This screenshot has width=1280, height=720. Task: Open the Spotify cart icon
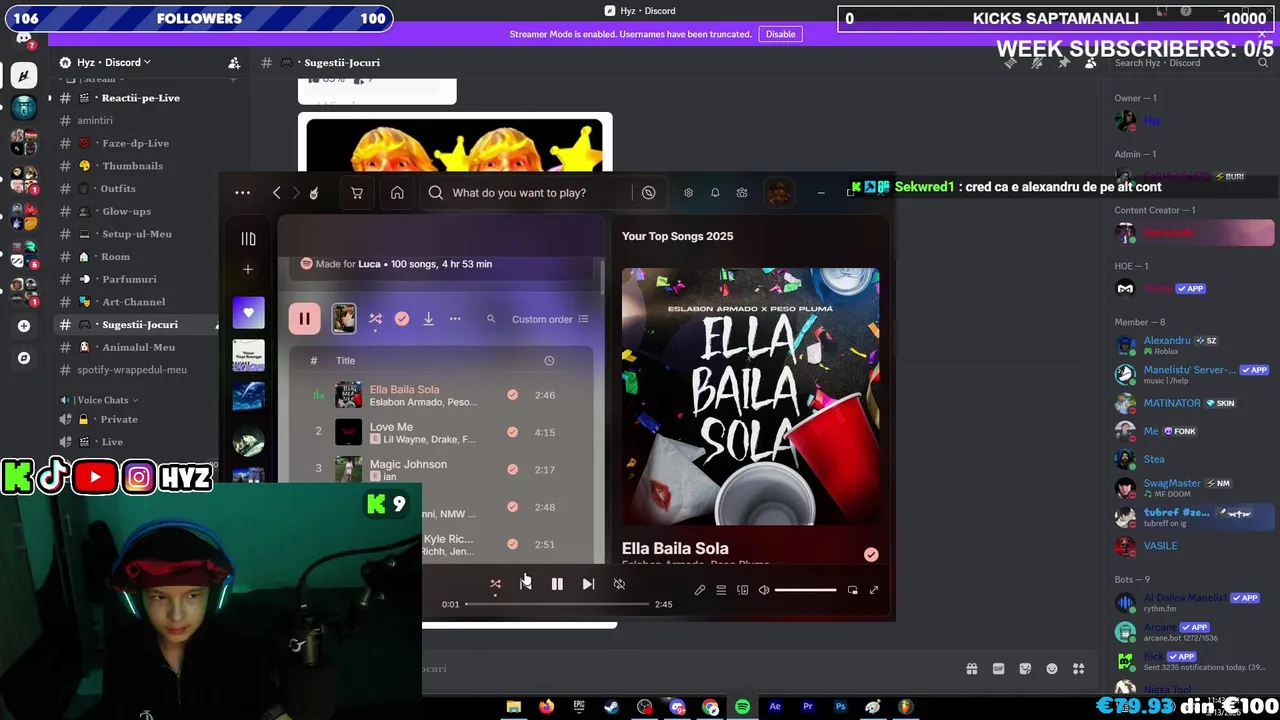[x=356, y=193]
